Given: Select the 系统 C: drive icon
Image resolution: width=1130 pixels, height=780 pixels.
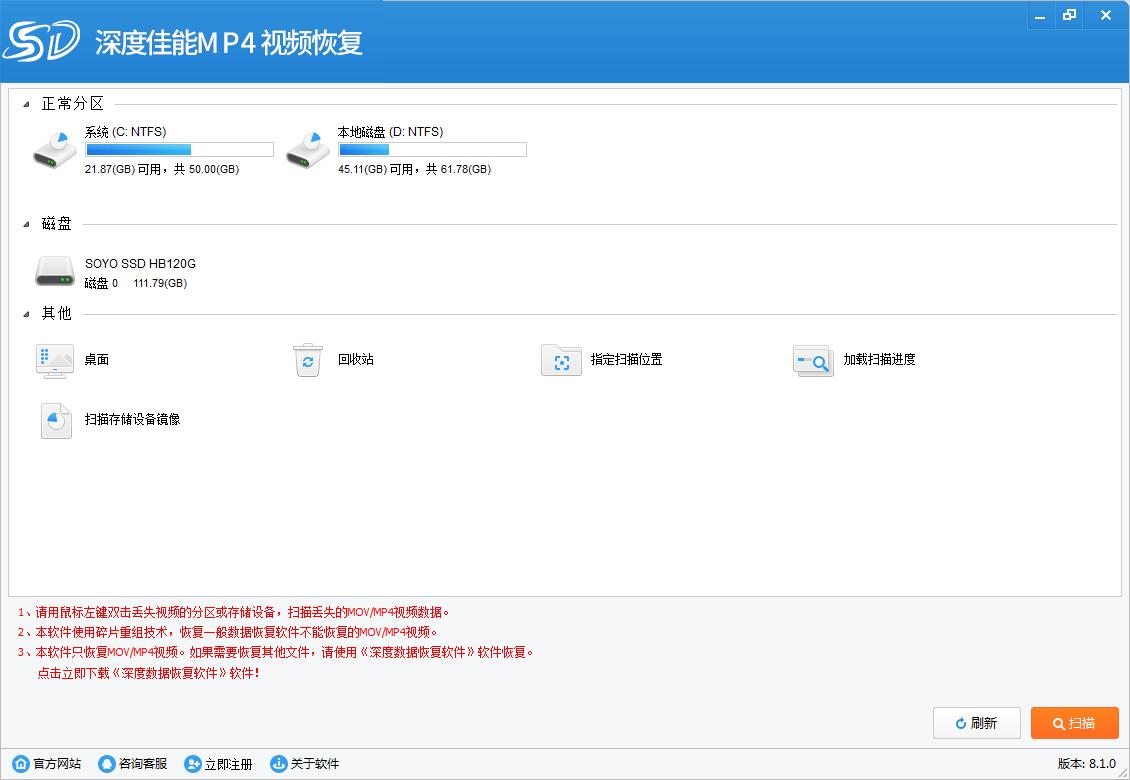Looking at the screenshot, I should (x=55, y=149).
